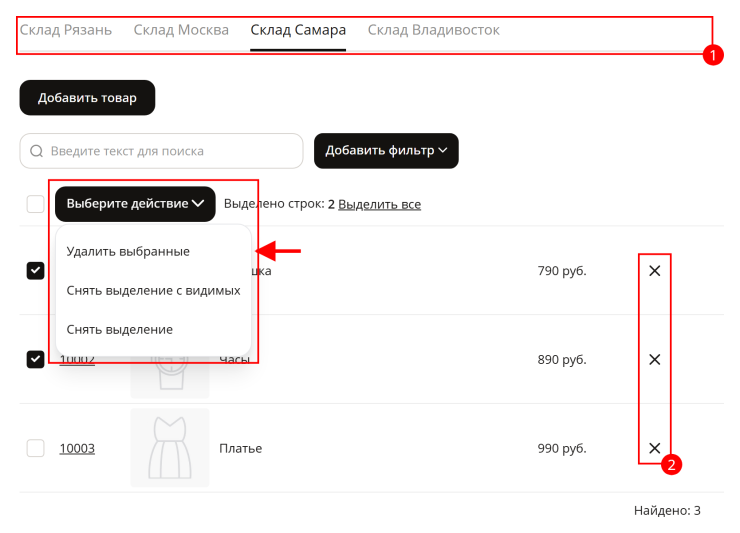Pick the Снять выделение menu entry
This screenshot has height=533, width=740.
point(120,330)
